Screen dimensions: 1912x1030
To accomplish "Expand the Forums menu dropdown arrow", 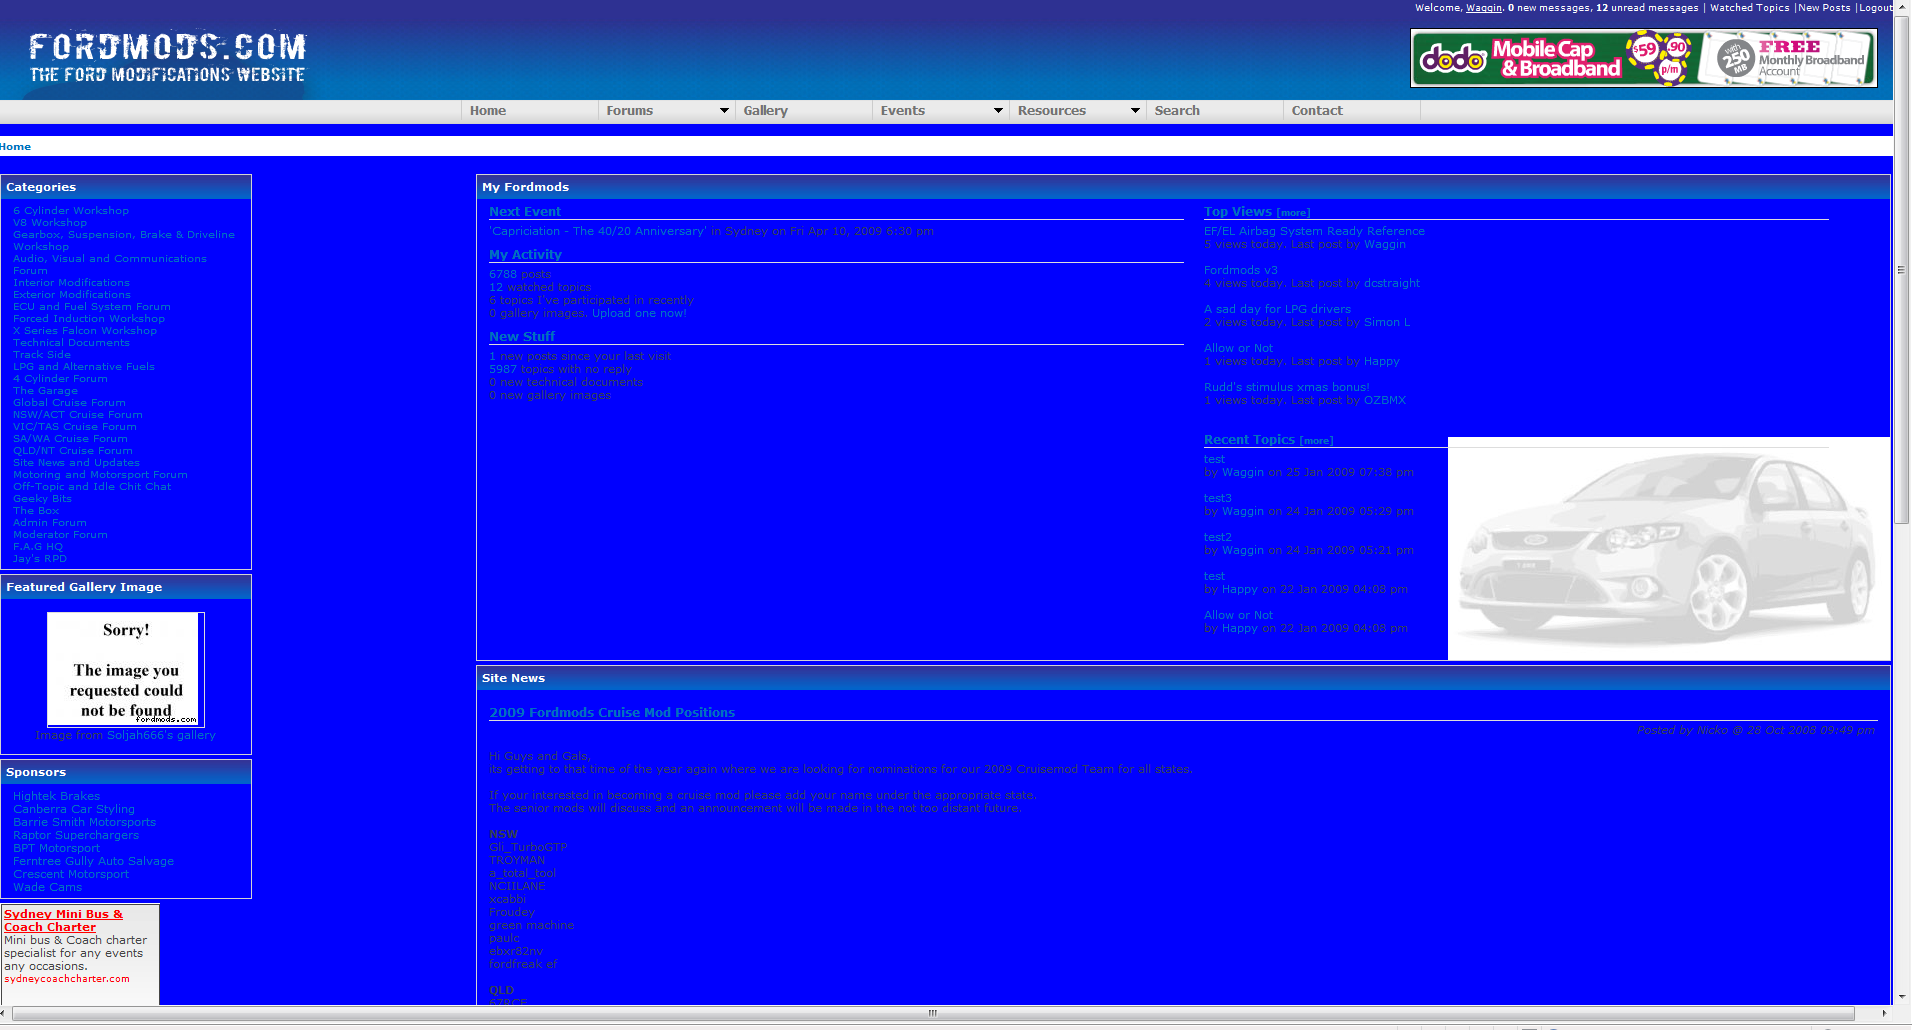I will [x=724, y=111].
